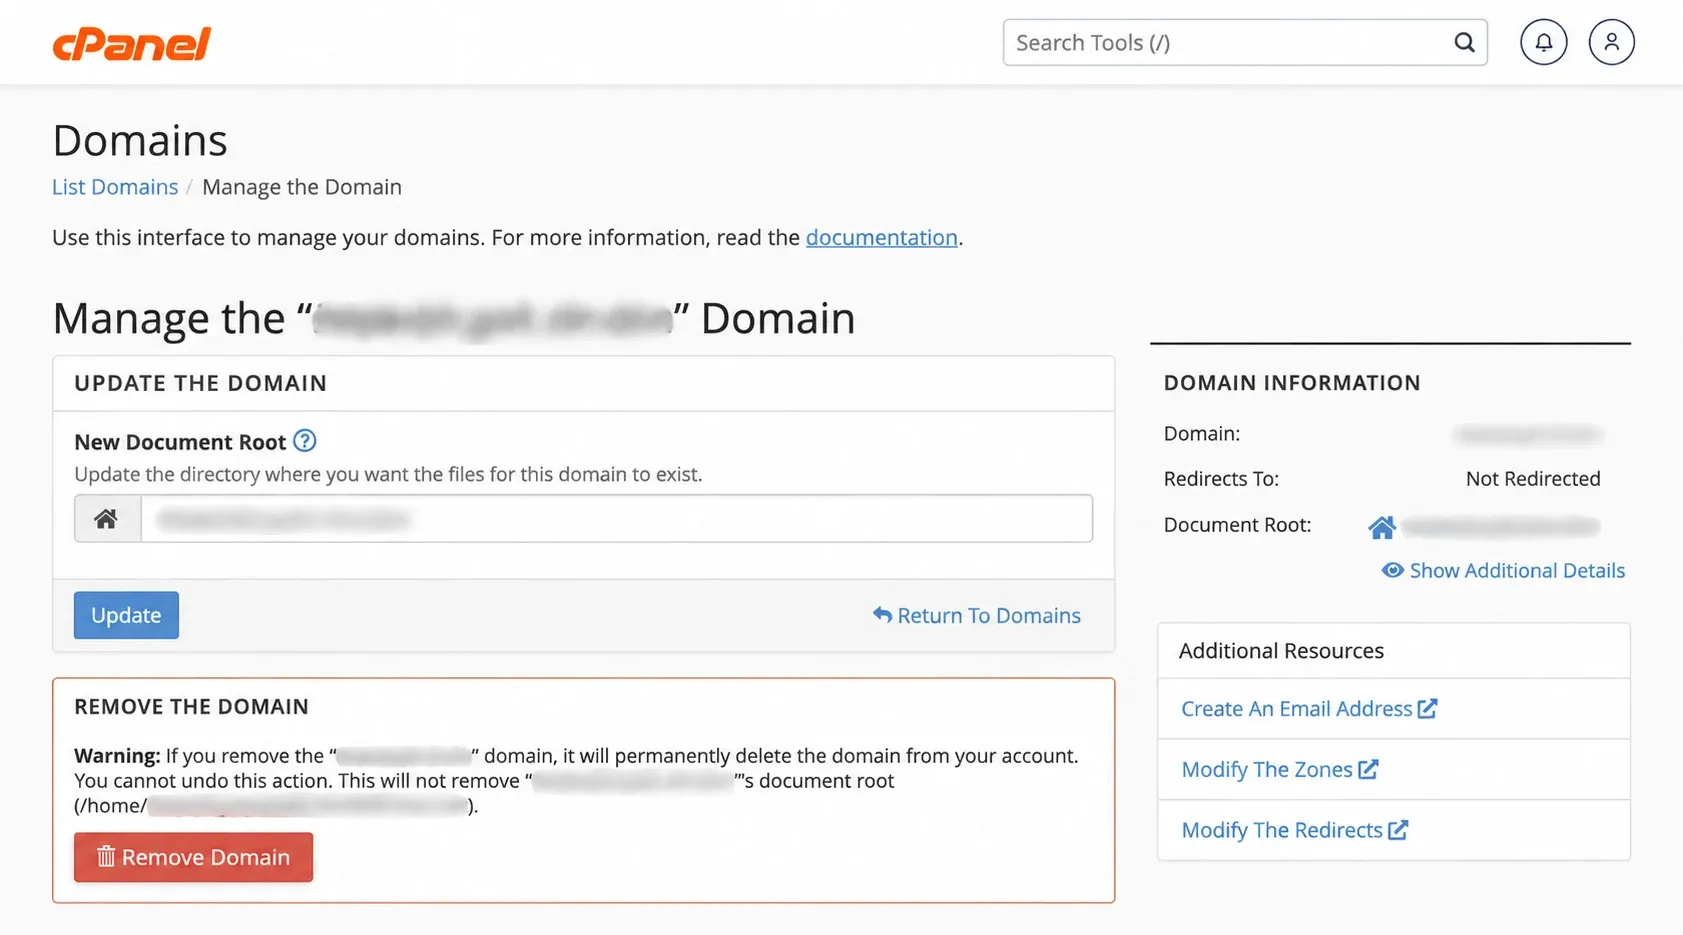Click external link icon beside Modify The Redirects
1683x935 pixels.
coord(1398,830)
